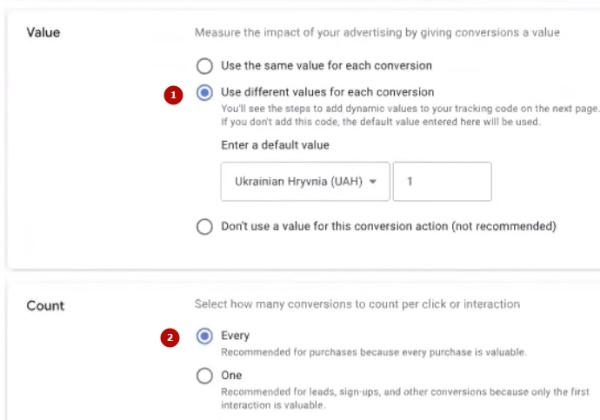
Task: Click the default value input field
Action: (442, 182)
